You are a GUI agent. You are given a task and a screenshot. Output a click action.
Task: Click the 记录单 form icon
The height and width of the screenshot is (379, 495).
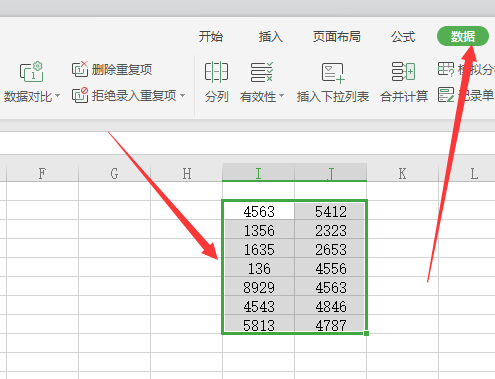click(446, 95)
